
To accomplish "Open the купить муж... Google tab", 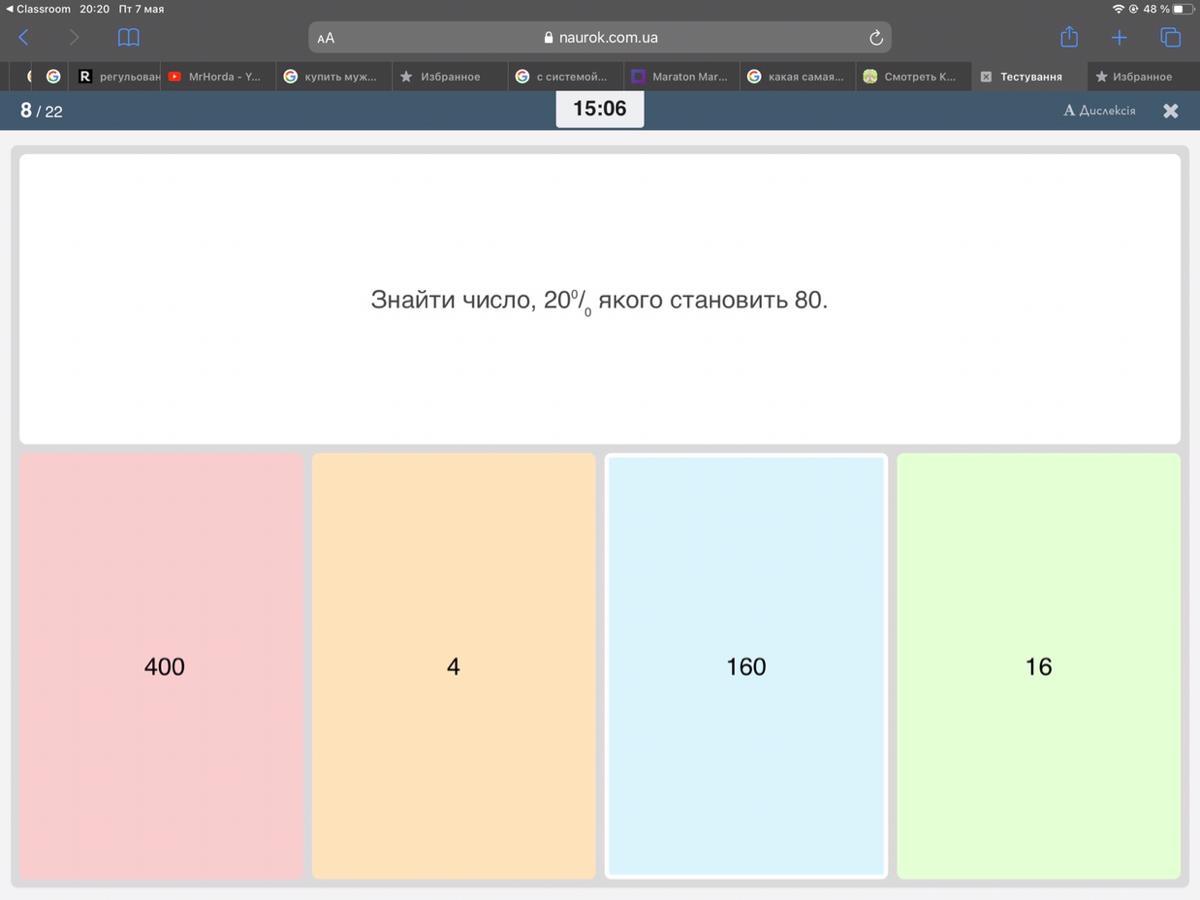I will click(333, 77).
